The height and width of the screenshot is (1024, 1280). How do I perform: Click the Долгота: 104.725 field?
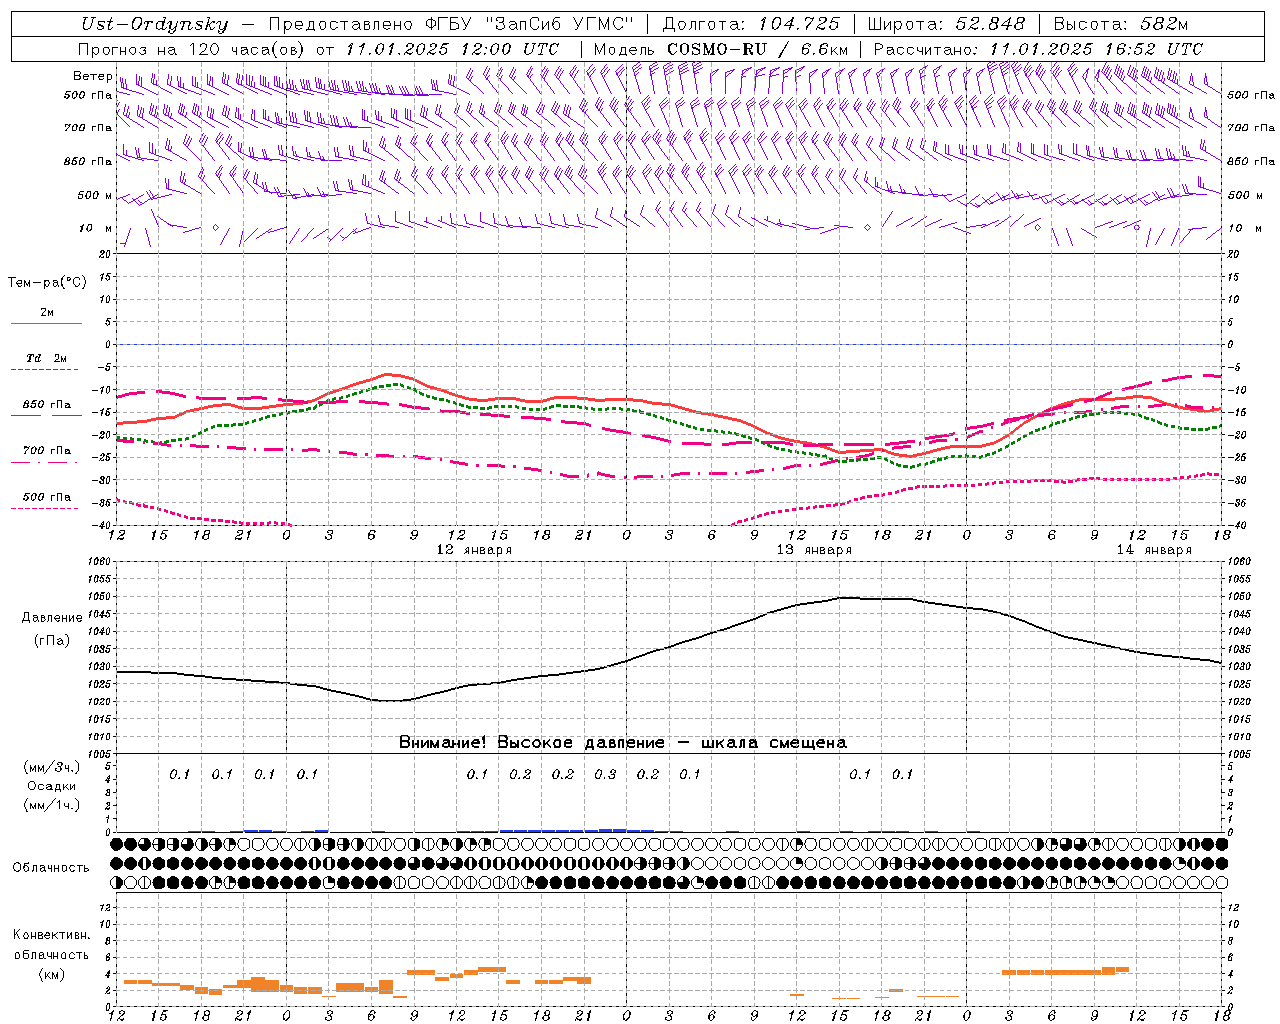tap(751, 25)
